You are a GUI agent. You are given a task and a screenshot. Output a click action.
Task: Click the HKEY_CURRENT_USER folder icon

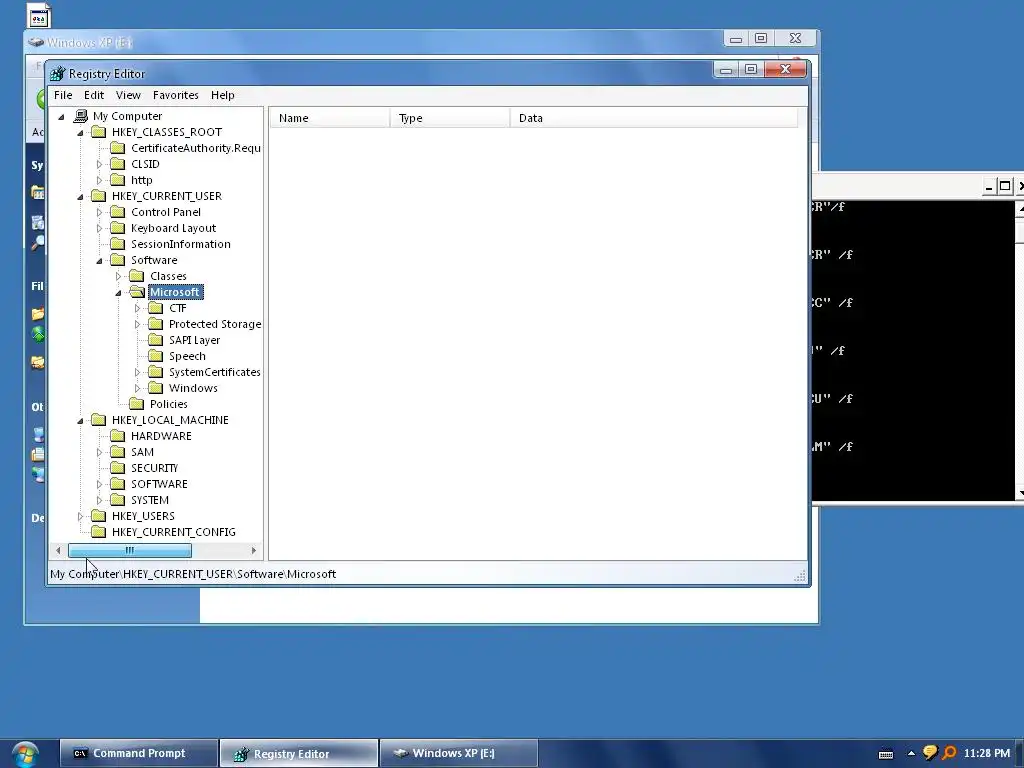tap(99, 196)
